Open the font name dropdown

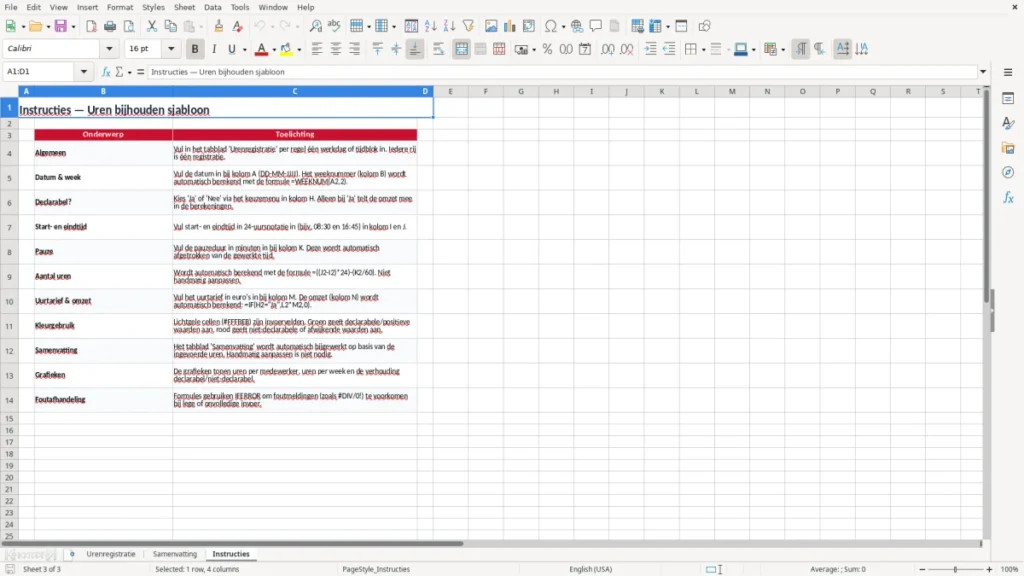click(109, 48)
